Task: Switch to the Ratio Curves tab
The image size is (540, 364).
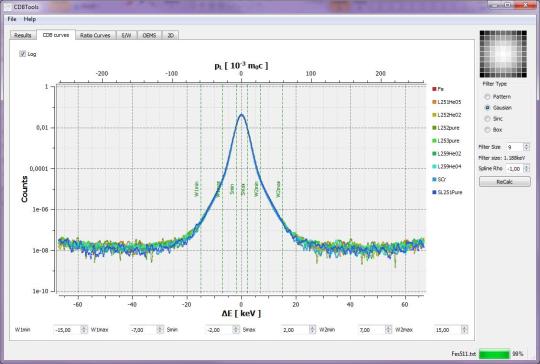Action: [x=95, y=35]
